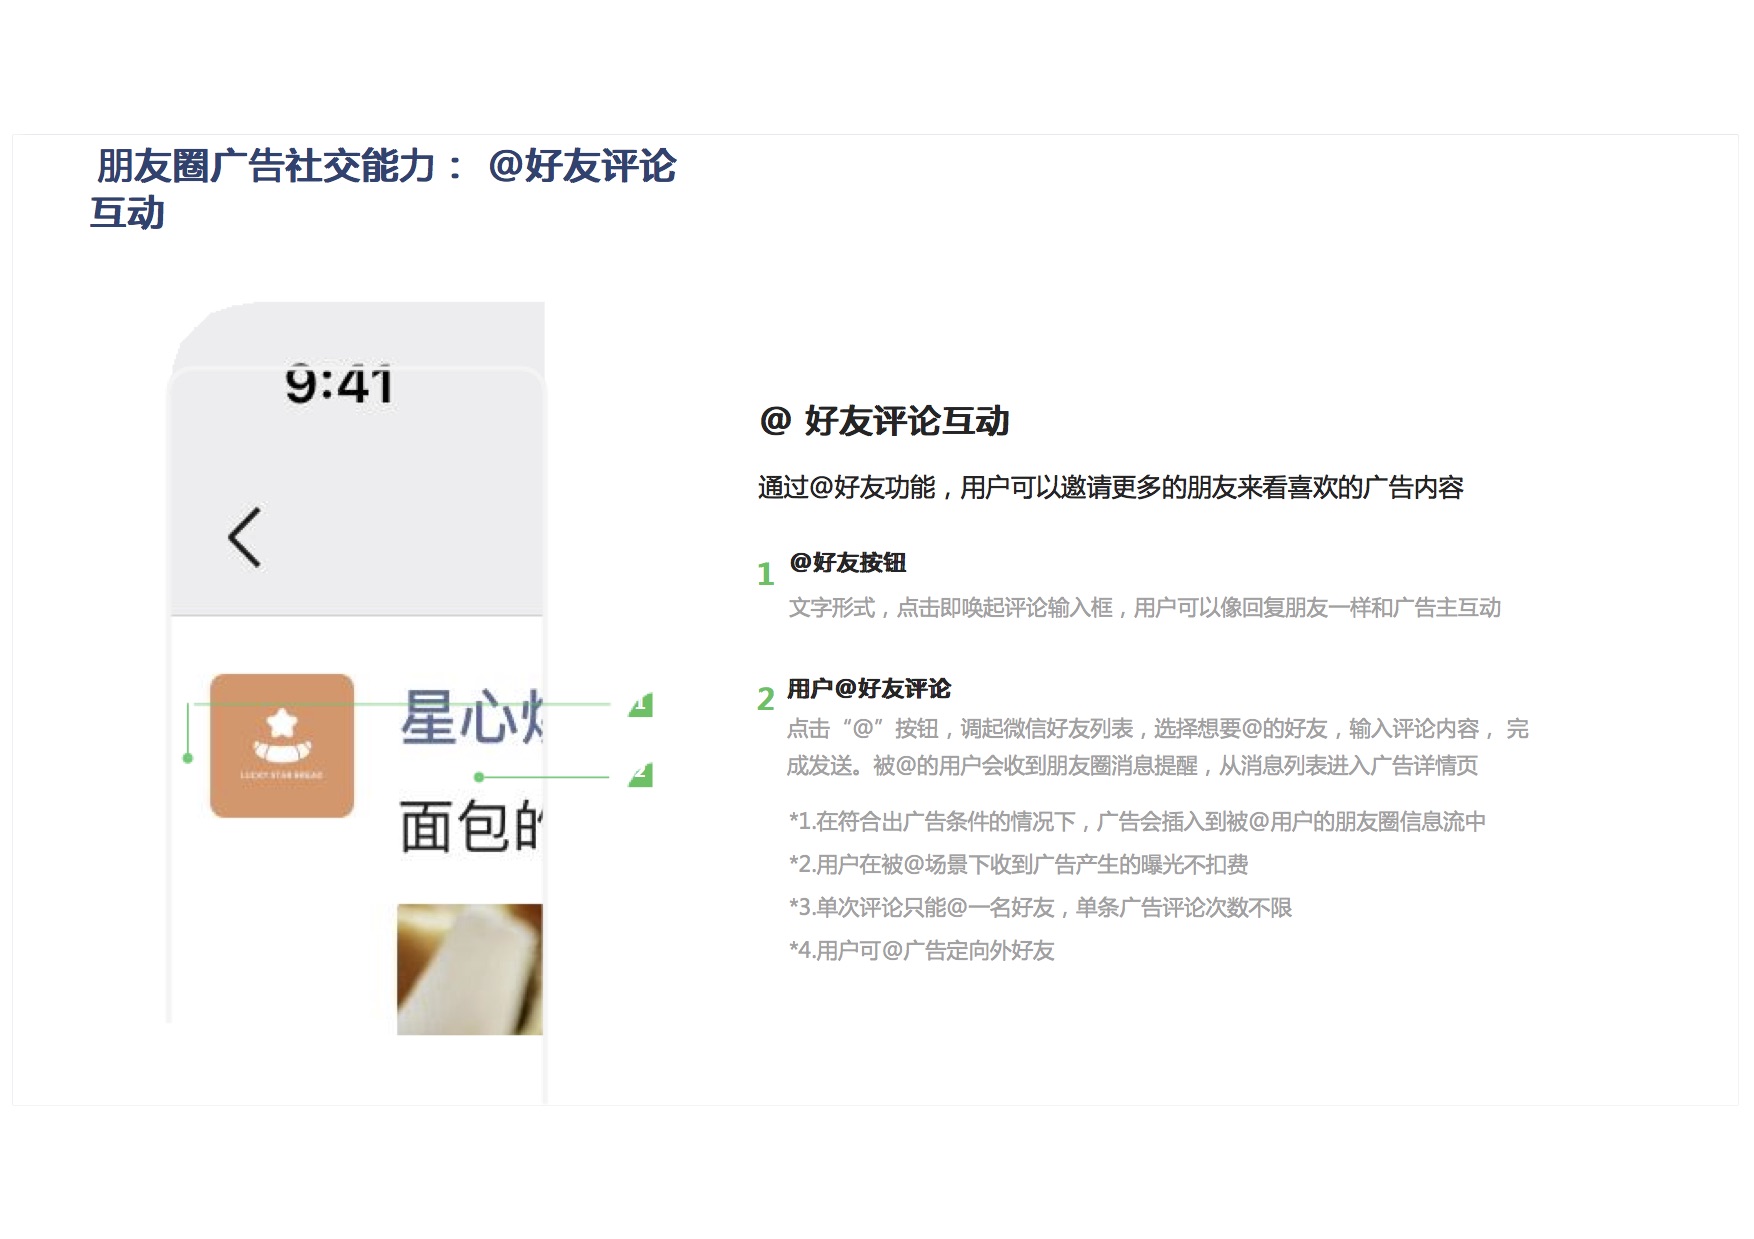Click note *1 about 朋友圈信息流

coord(1136,821)
